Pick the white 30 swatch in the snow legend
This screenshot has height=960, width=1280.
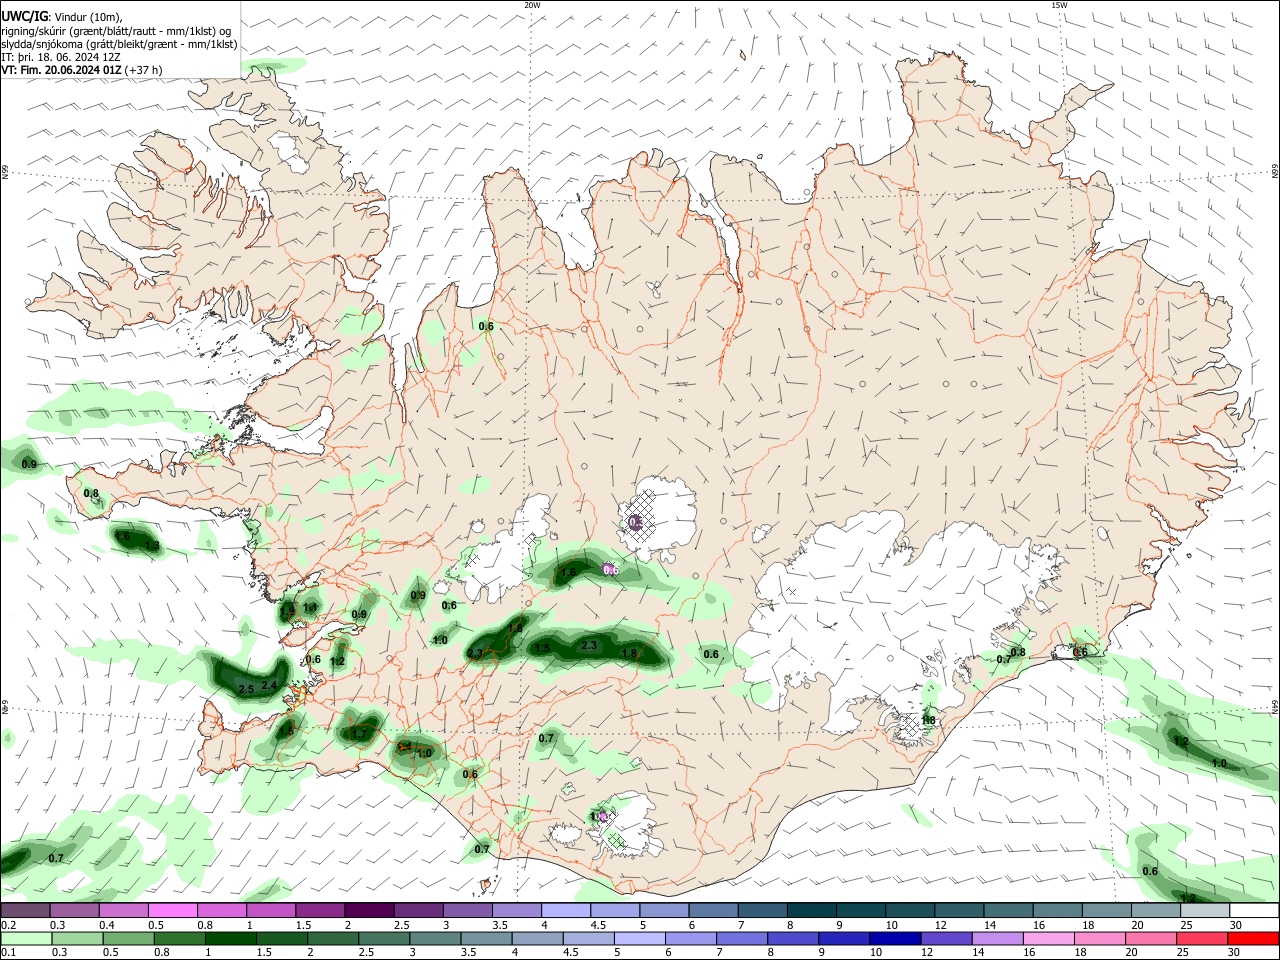pyautogui.click(x=1254, y=910)
